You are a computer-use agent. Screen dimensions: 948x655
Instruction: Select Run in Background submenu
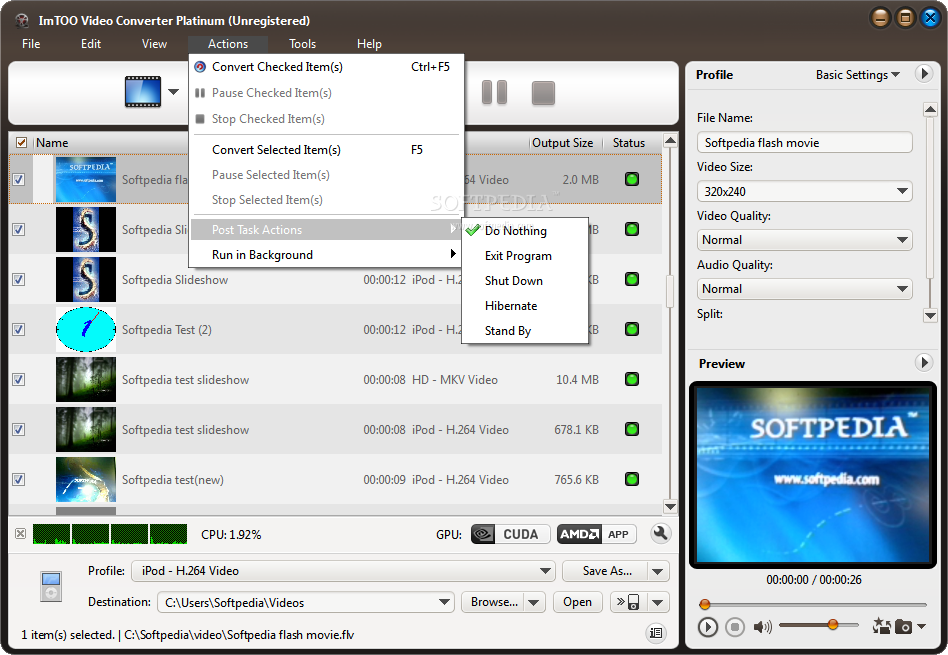click(325, 255)
